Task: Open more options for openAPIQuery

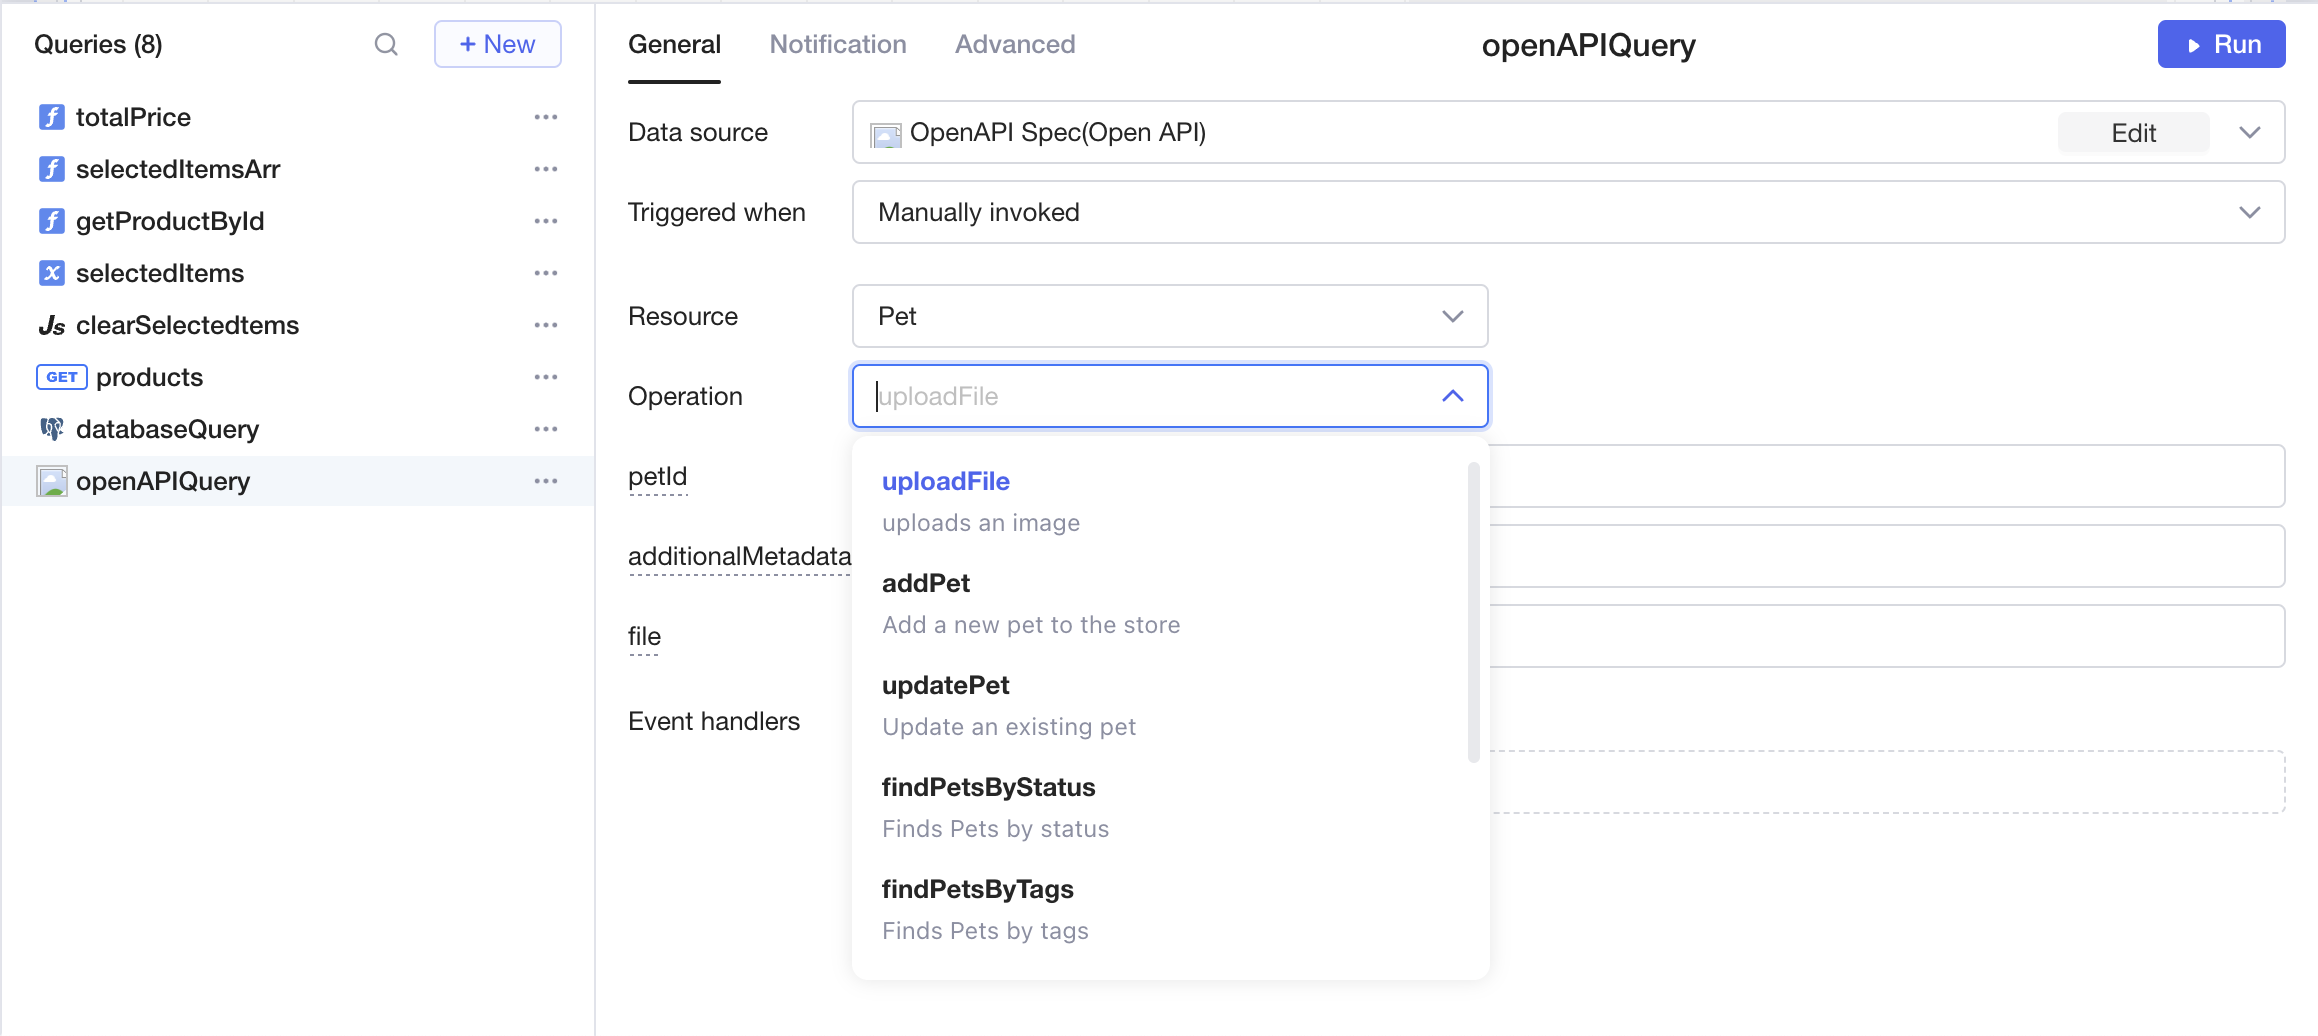Action: (546, 481)
